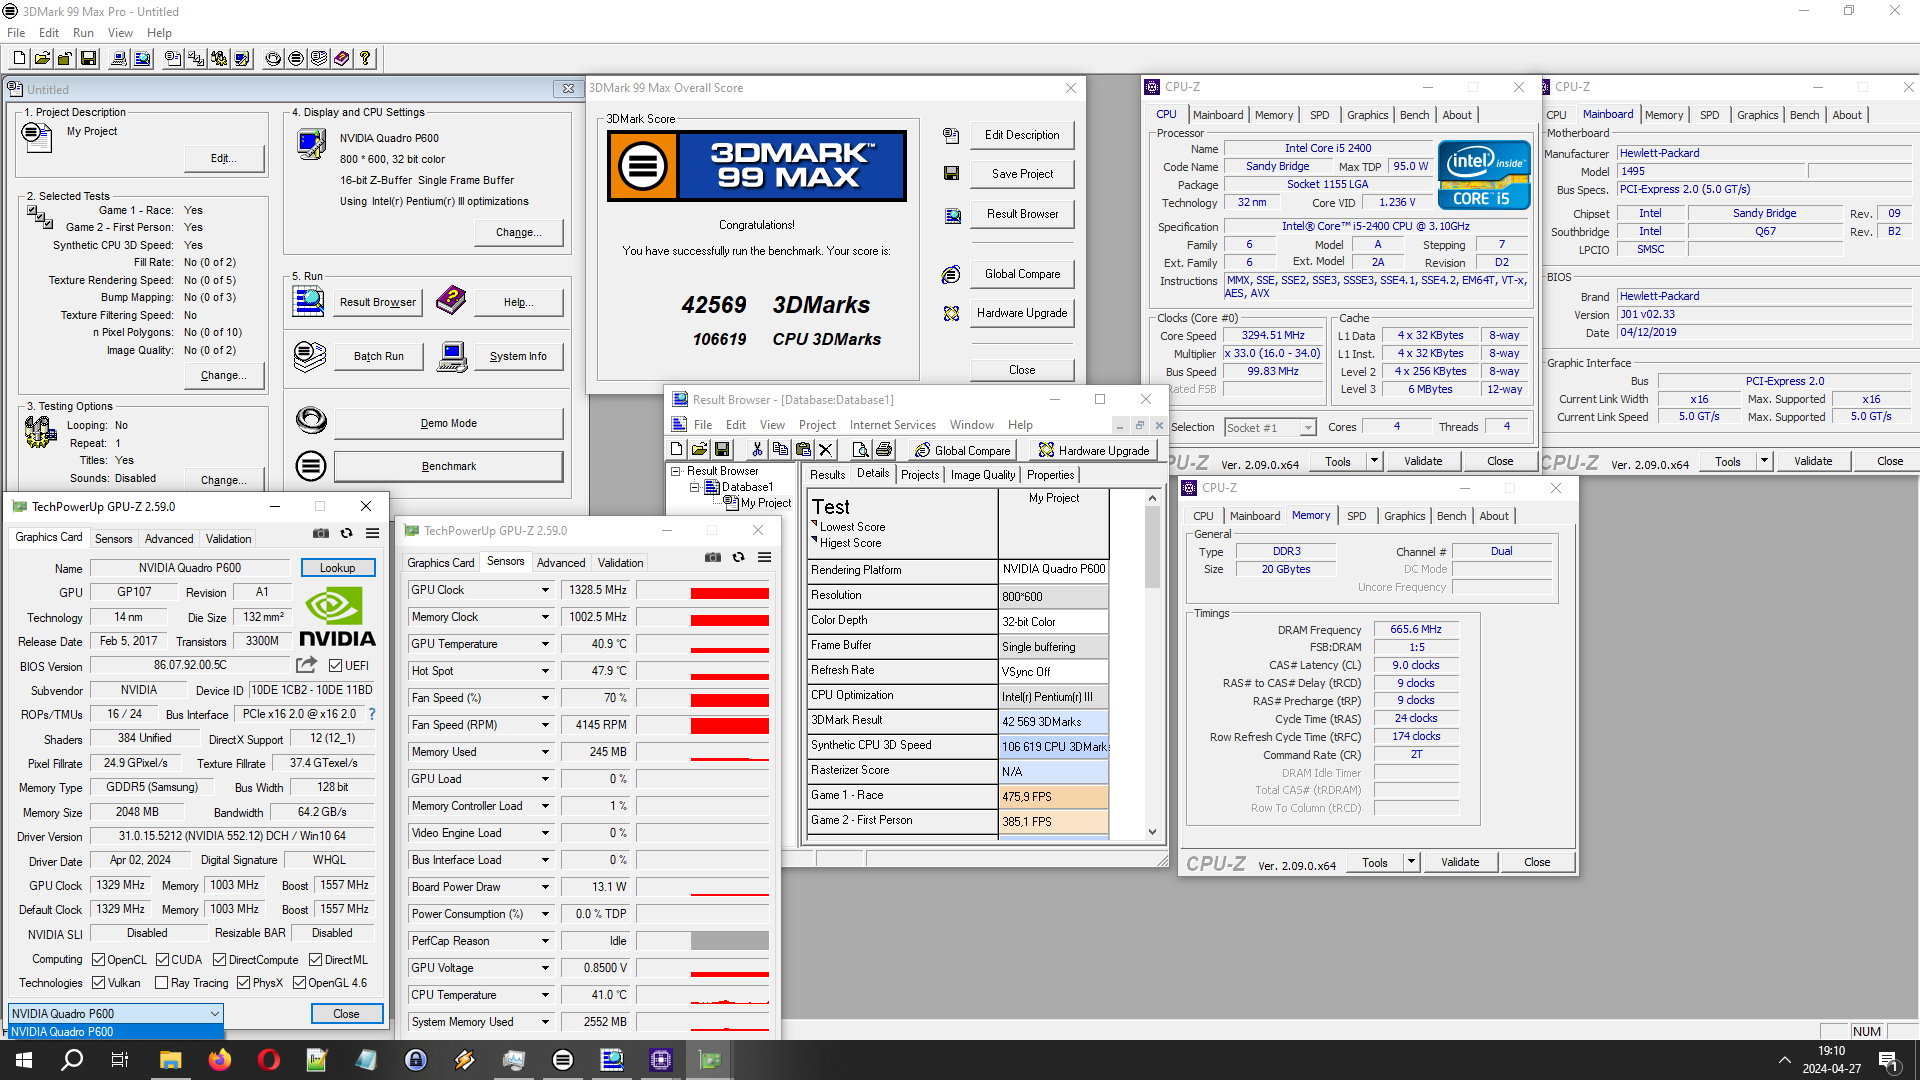The image size is (1920, 1080).
Task: Click the Save floppy icon in 3DMark toolbar
Action: click(x=88, y=59)
